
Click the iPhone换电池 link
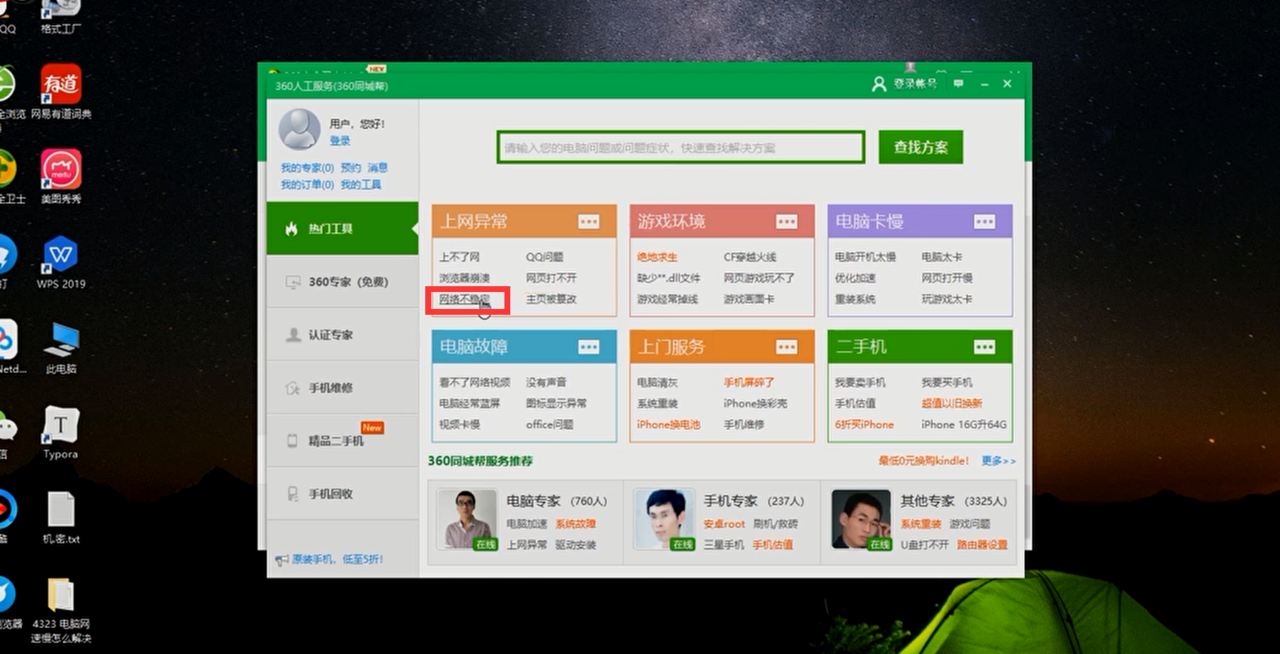[x=669, y=424]
